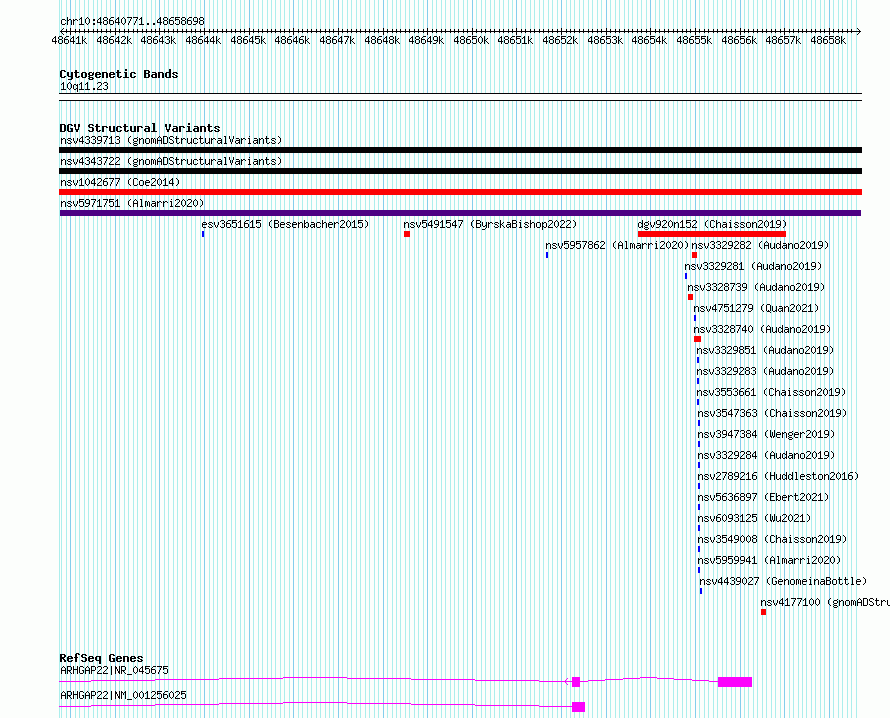
Task: Open dgv920n152 (Chaisson2019) variant label
Action: coord(712,224)
